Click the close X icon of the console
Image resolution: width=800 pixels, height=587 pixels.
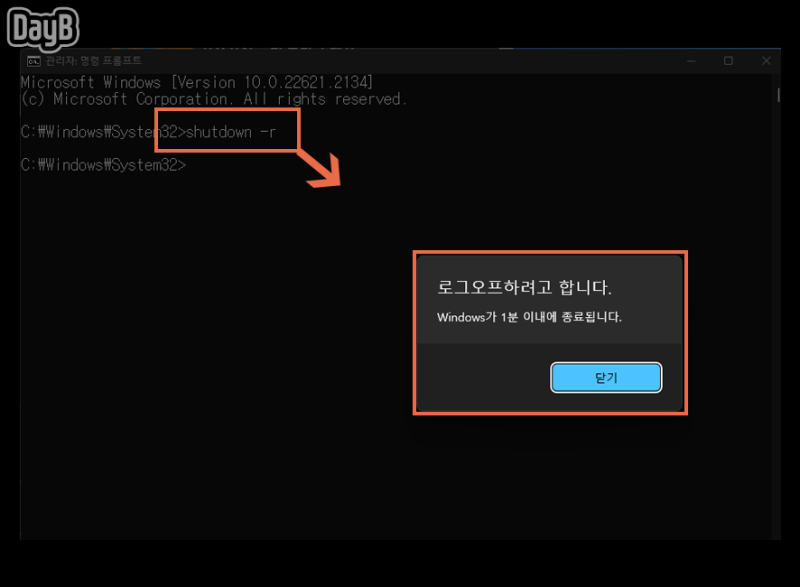(764, 60)
